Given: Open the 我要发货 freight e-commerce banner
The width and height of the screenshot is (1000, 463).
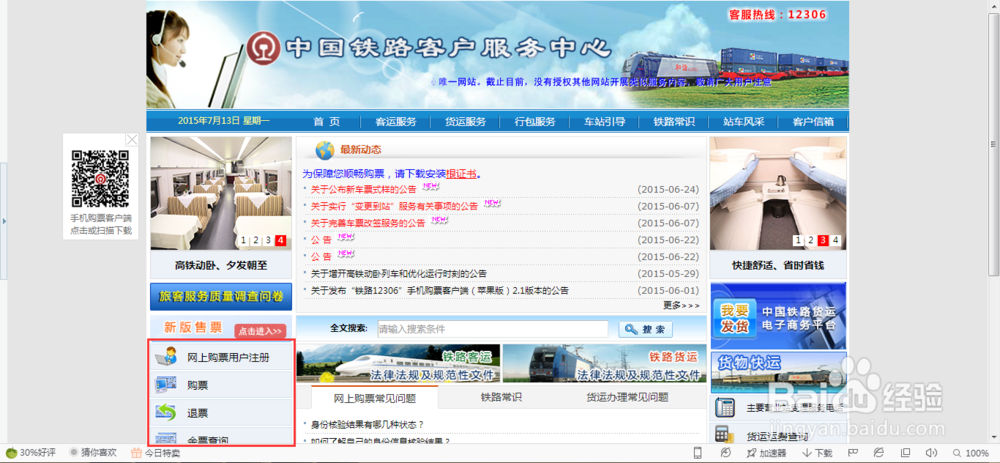Looking at the screenshot, I should 779,316.
